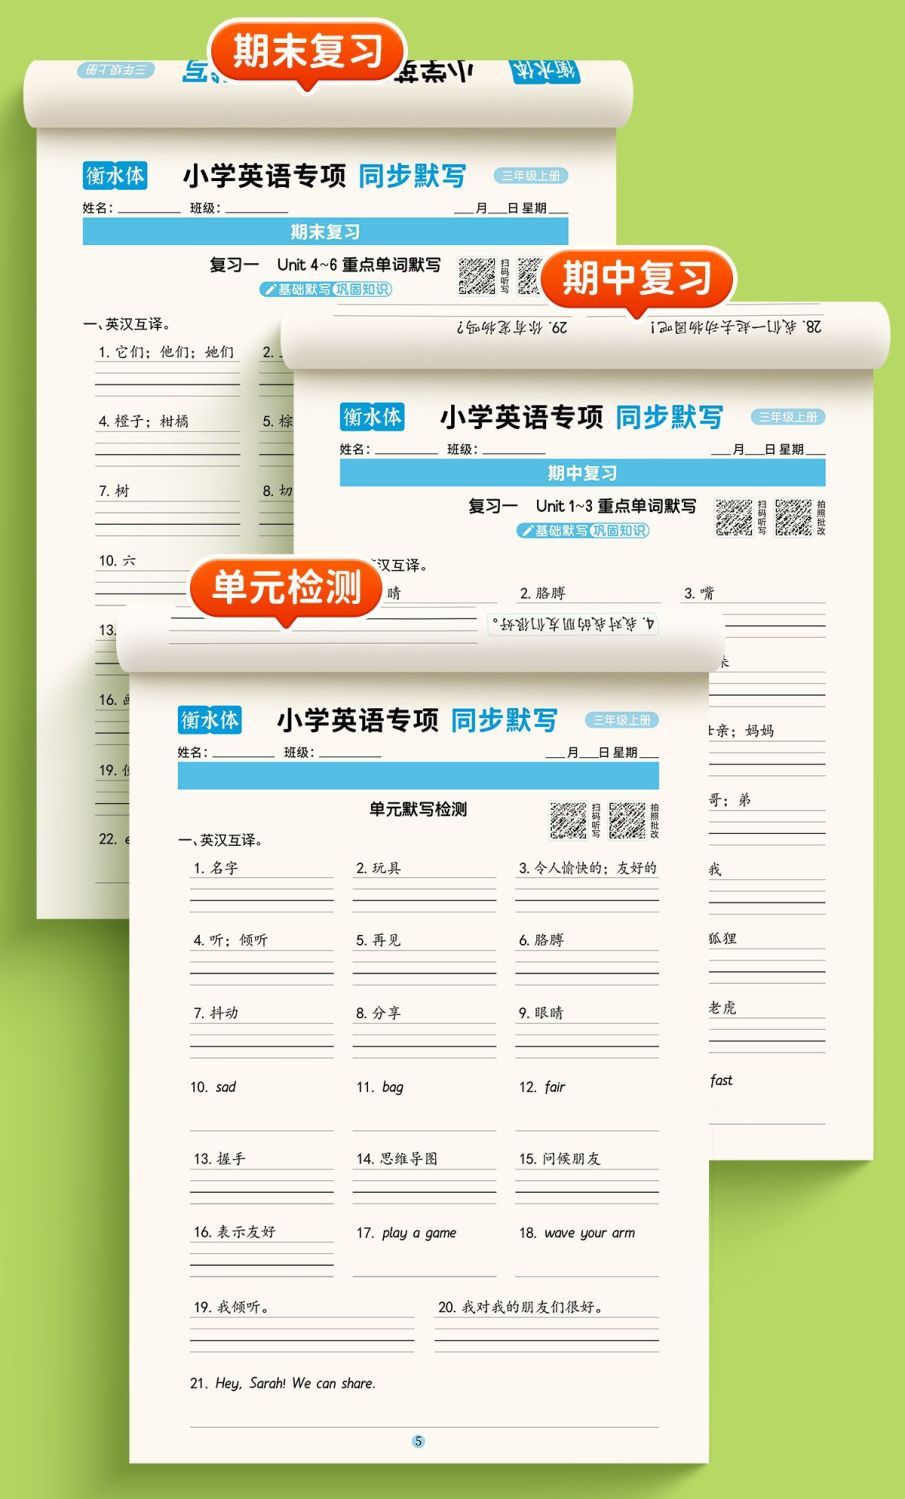
Task: Click the 复习一 Unit 4~6 重点单词默写 heading
Action: (x=325, y=265)
